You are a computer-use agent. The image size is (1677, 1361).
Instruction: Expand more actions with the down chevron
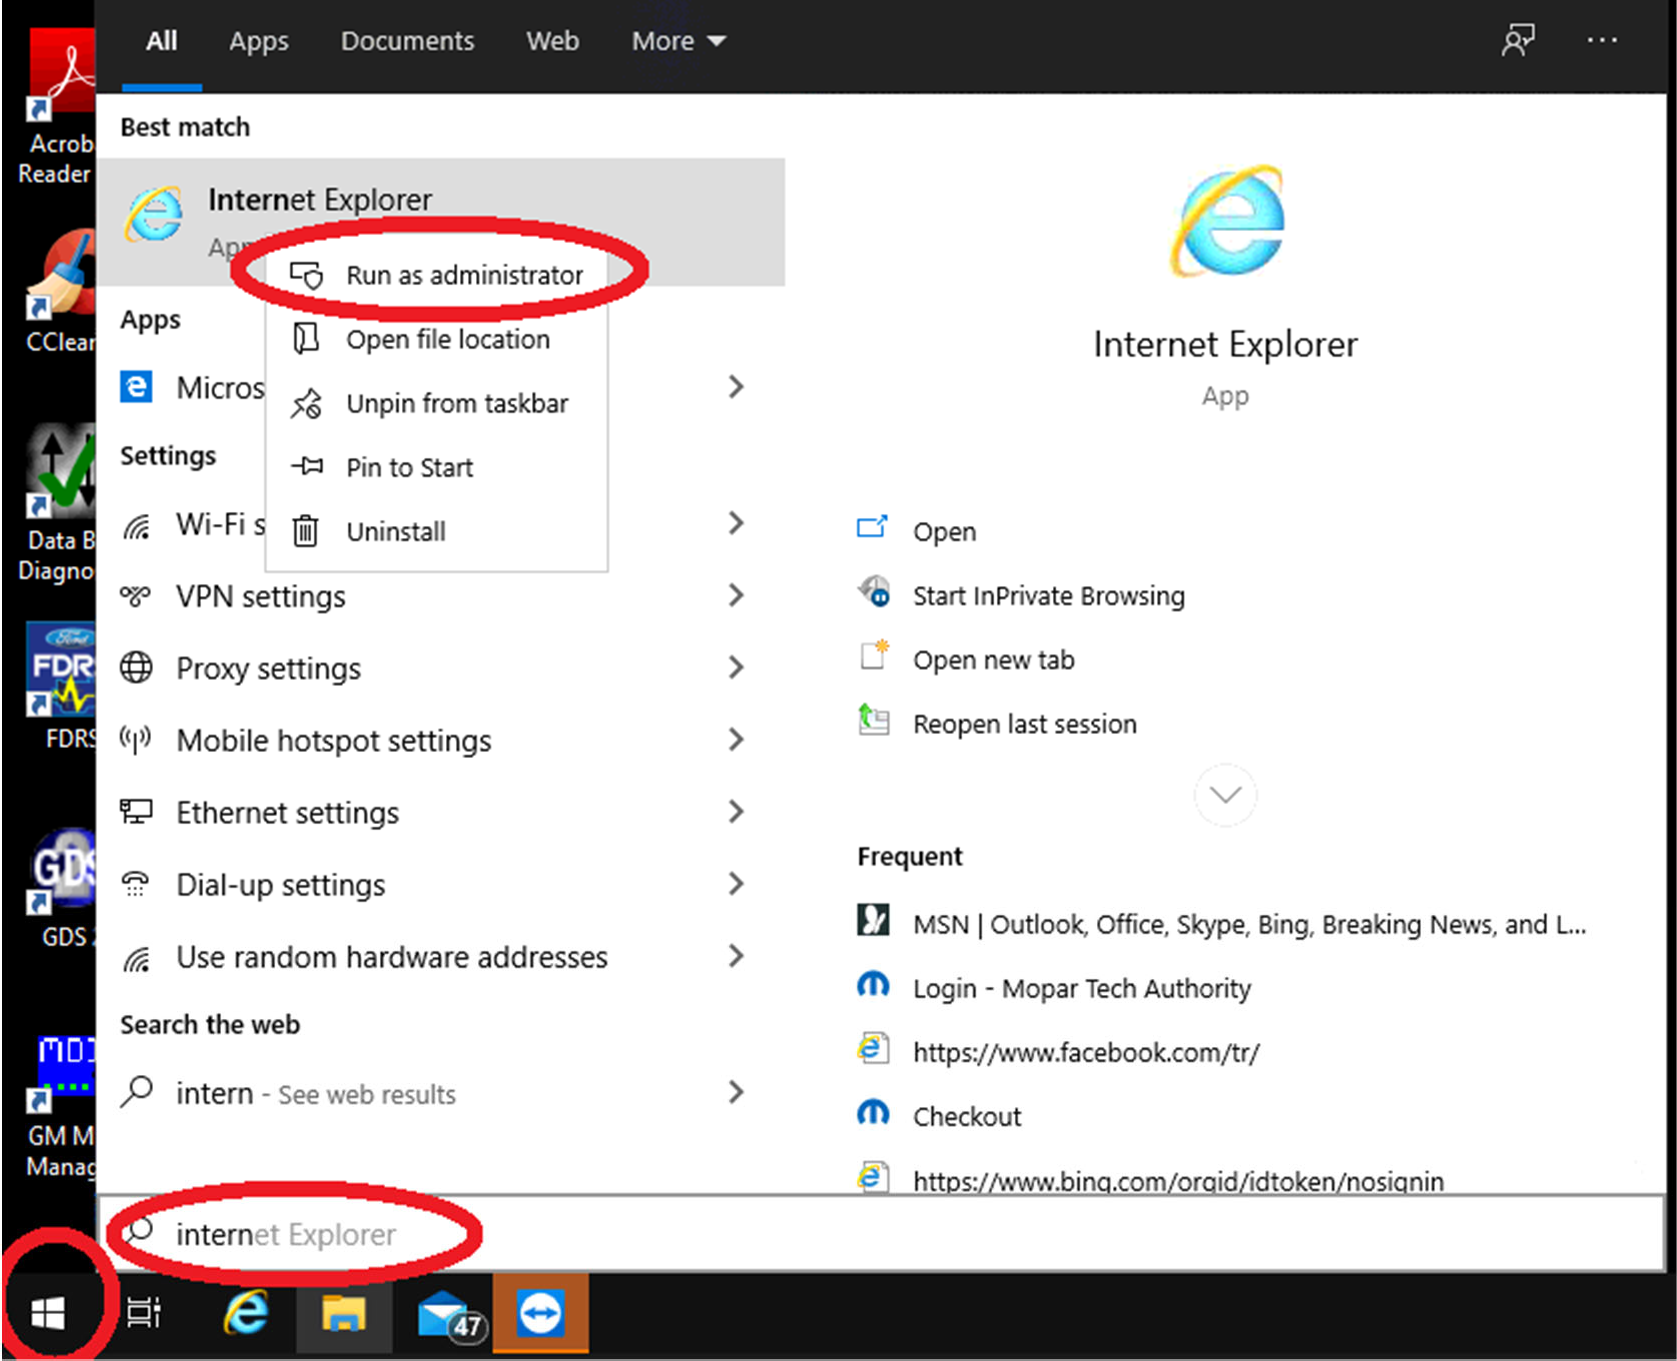pyautogui.click(x=1225, y=795)
